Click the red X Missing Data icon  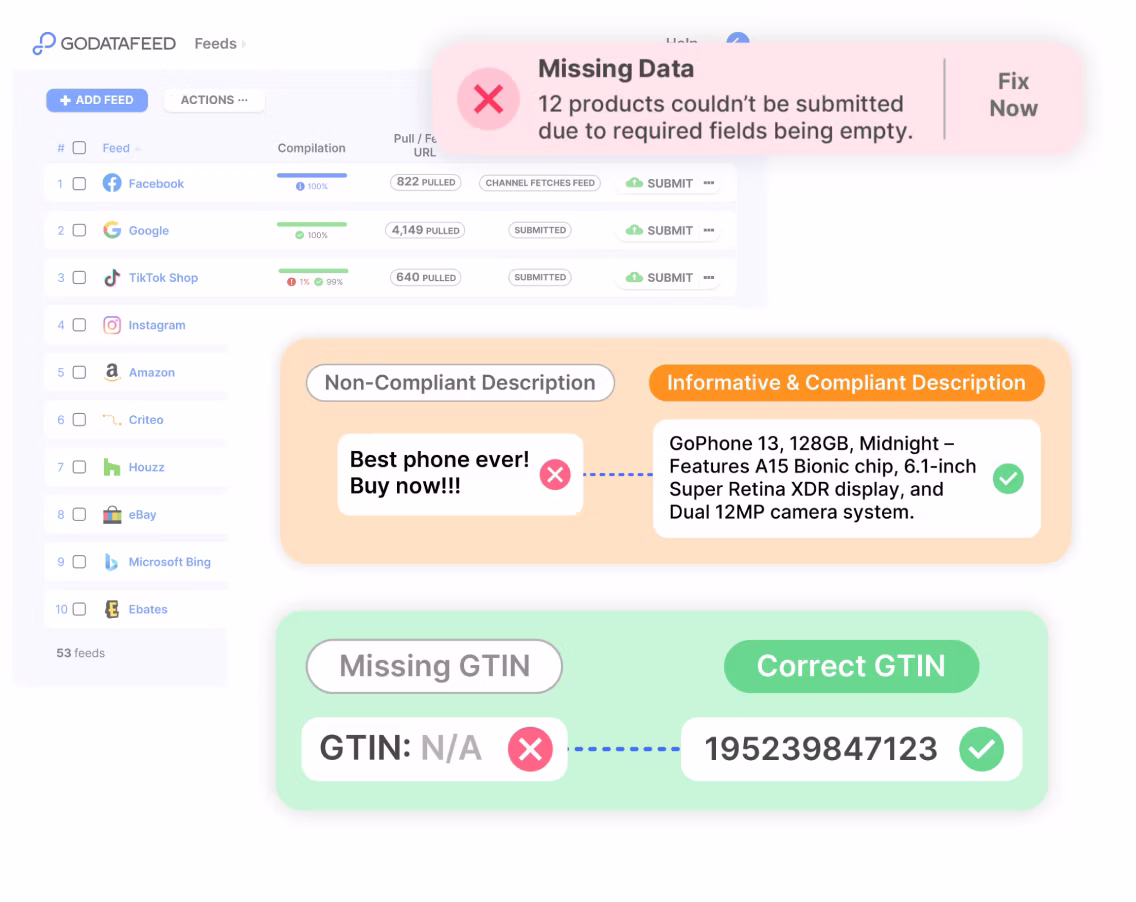[x=488, y=99]
